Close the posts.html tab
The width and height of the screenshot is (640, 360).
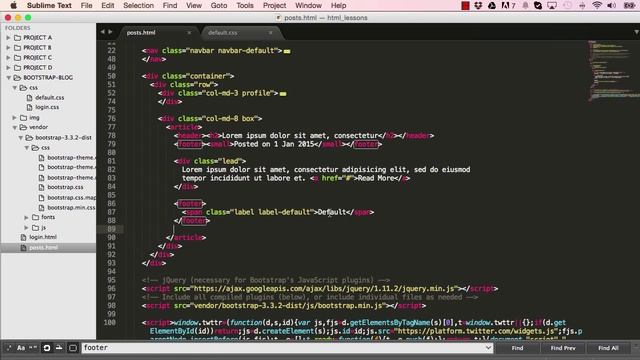point(189,33)
